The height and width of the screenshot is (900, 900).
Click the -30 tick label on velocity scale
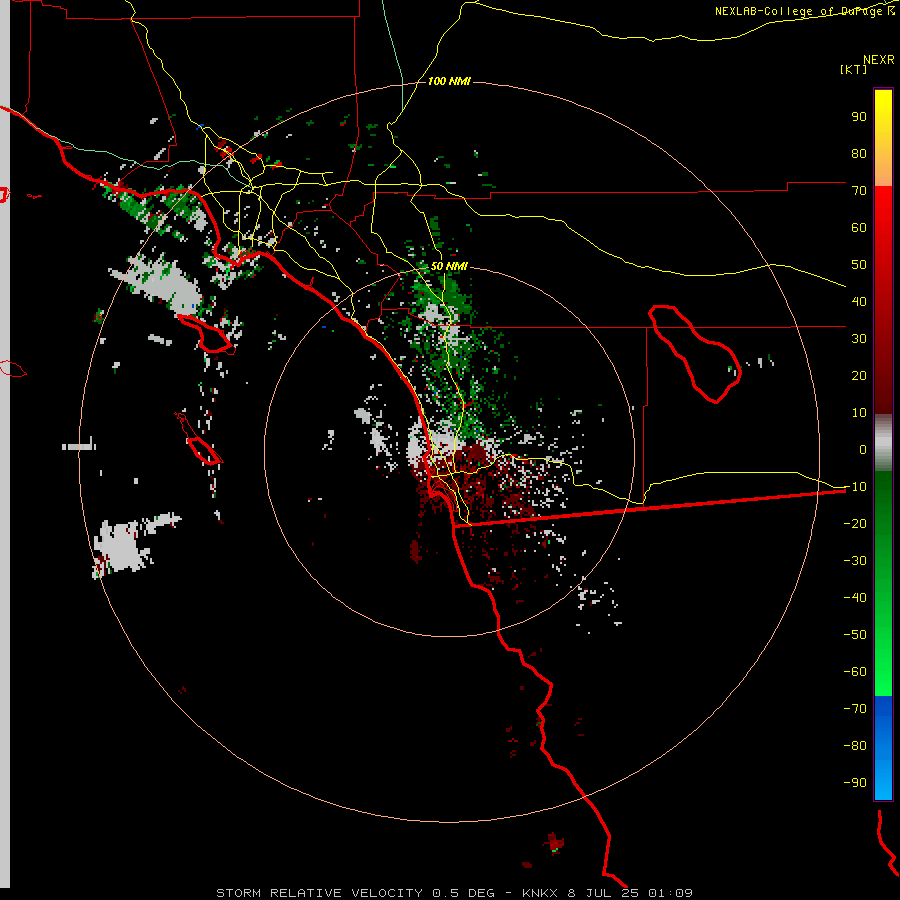[x=855, y=560]
